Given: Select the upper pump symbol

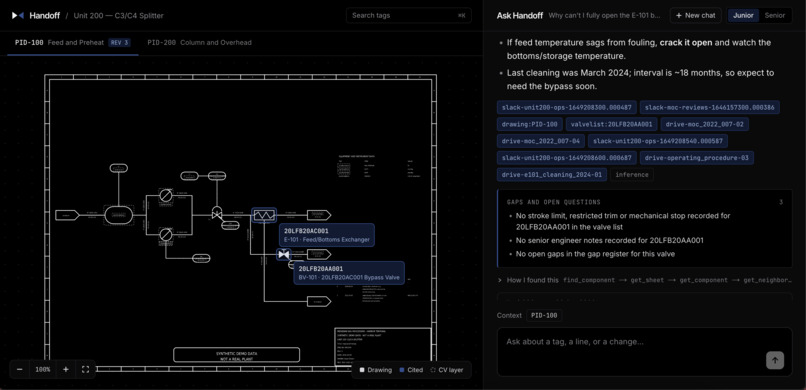Looking at the screenshot, I should coord(166,195).
